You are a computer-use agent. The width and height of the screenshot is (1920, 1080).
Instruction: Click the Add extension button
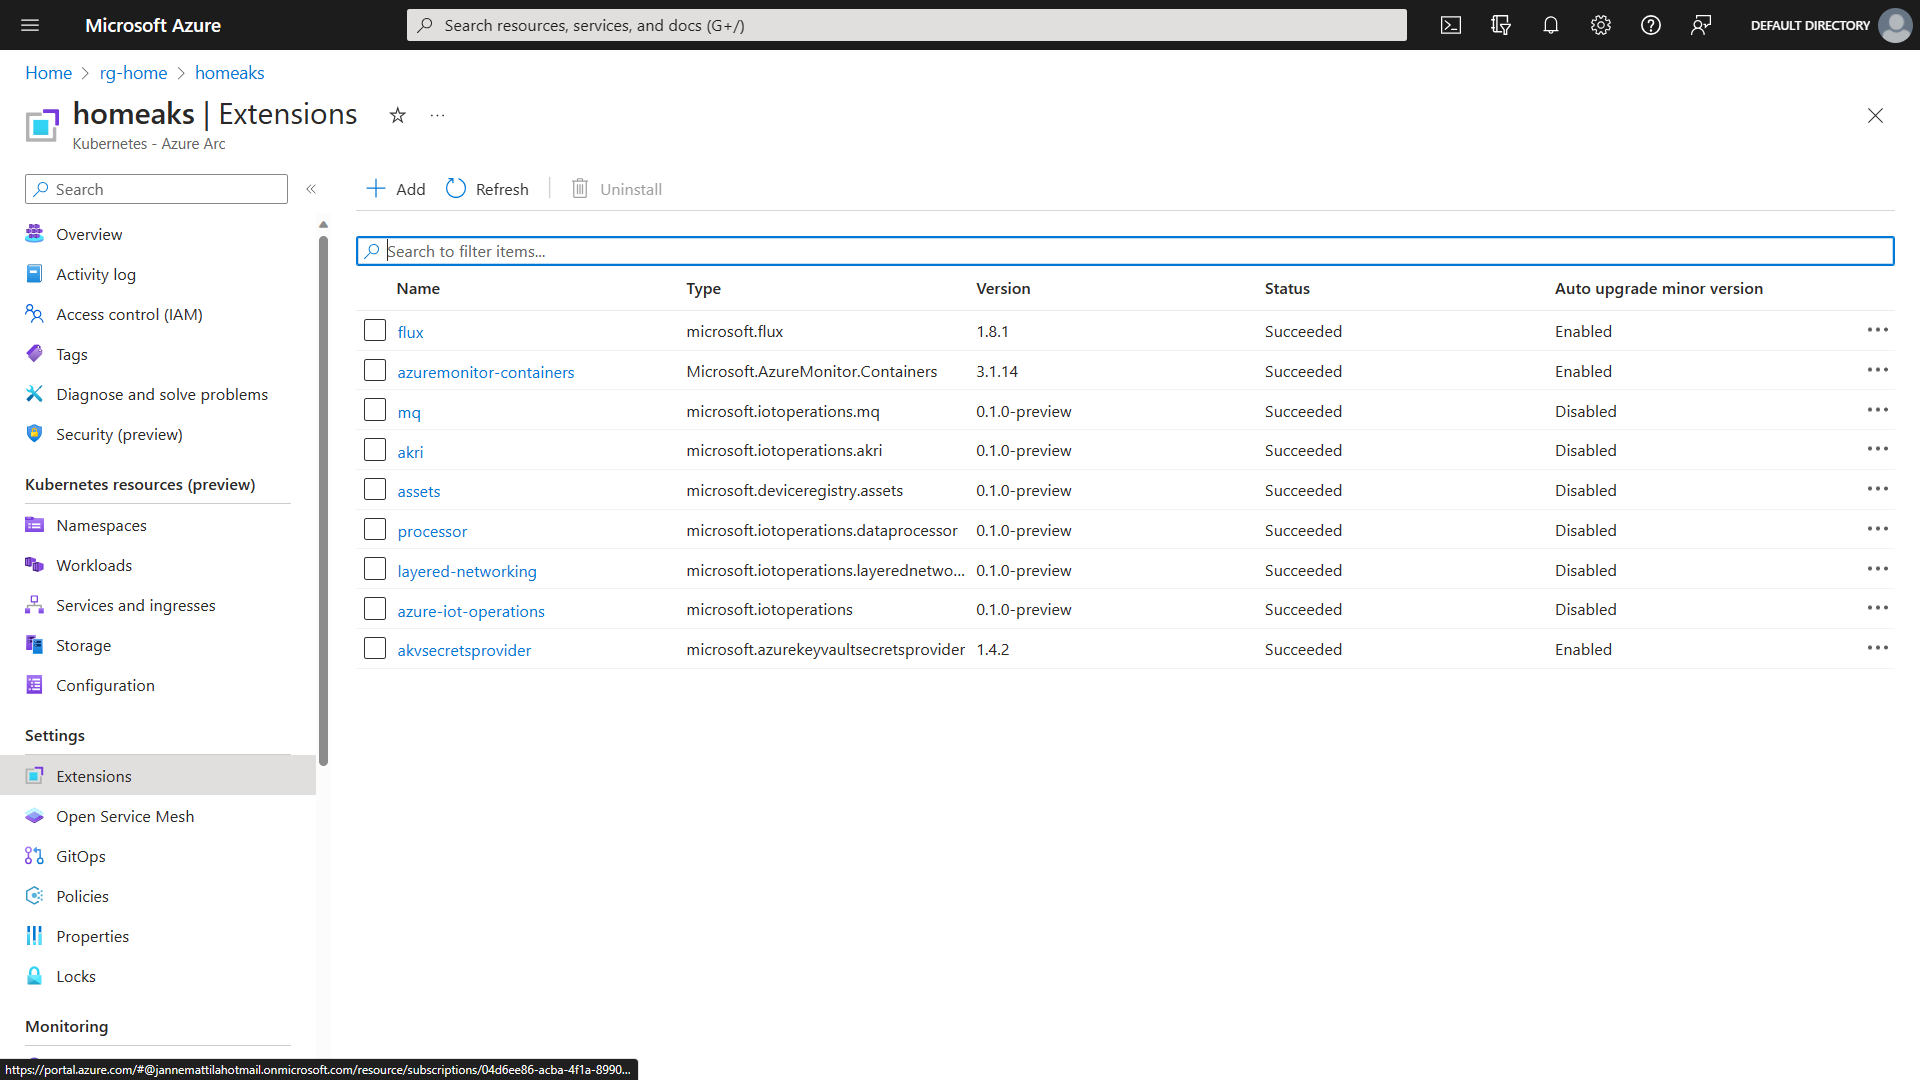pyautogui.click(x=396, y=189)
